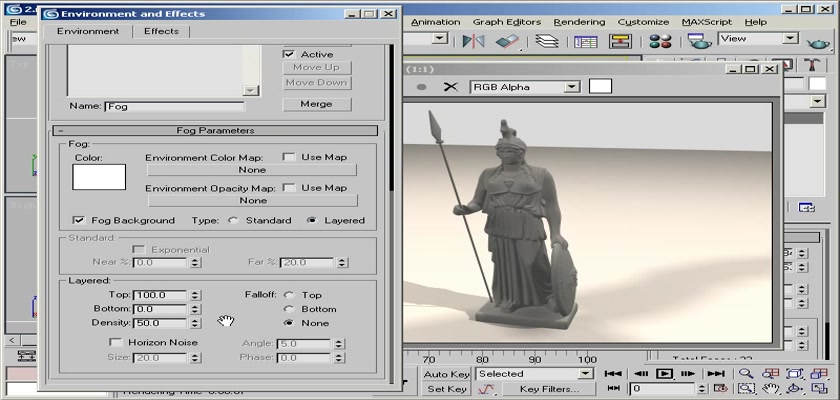This screenshot has width=840, height=400.
Task: Toggle the Fog Background checkbox
Action: click(x=79, y=220)
